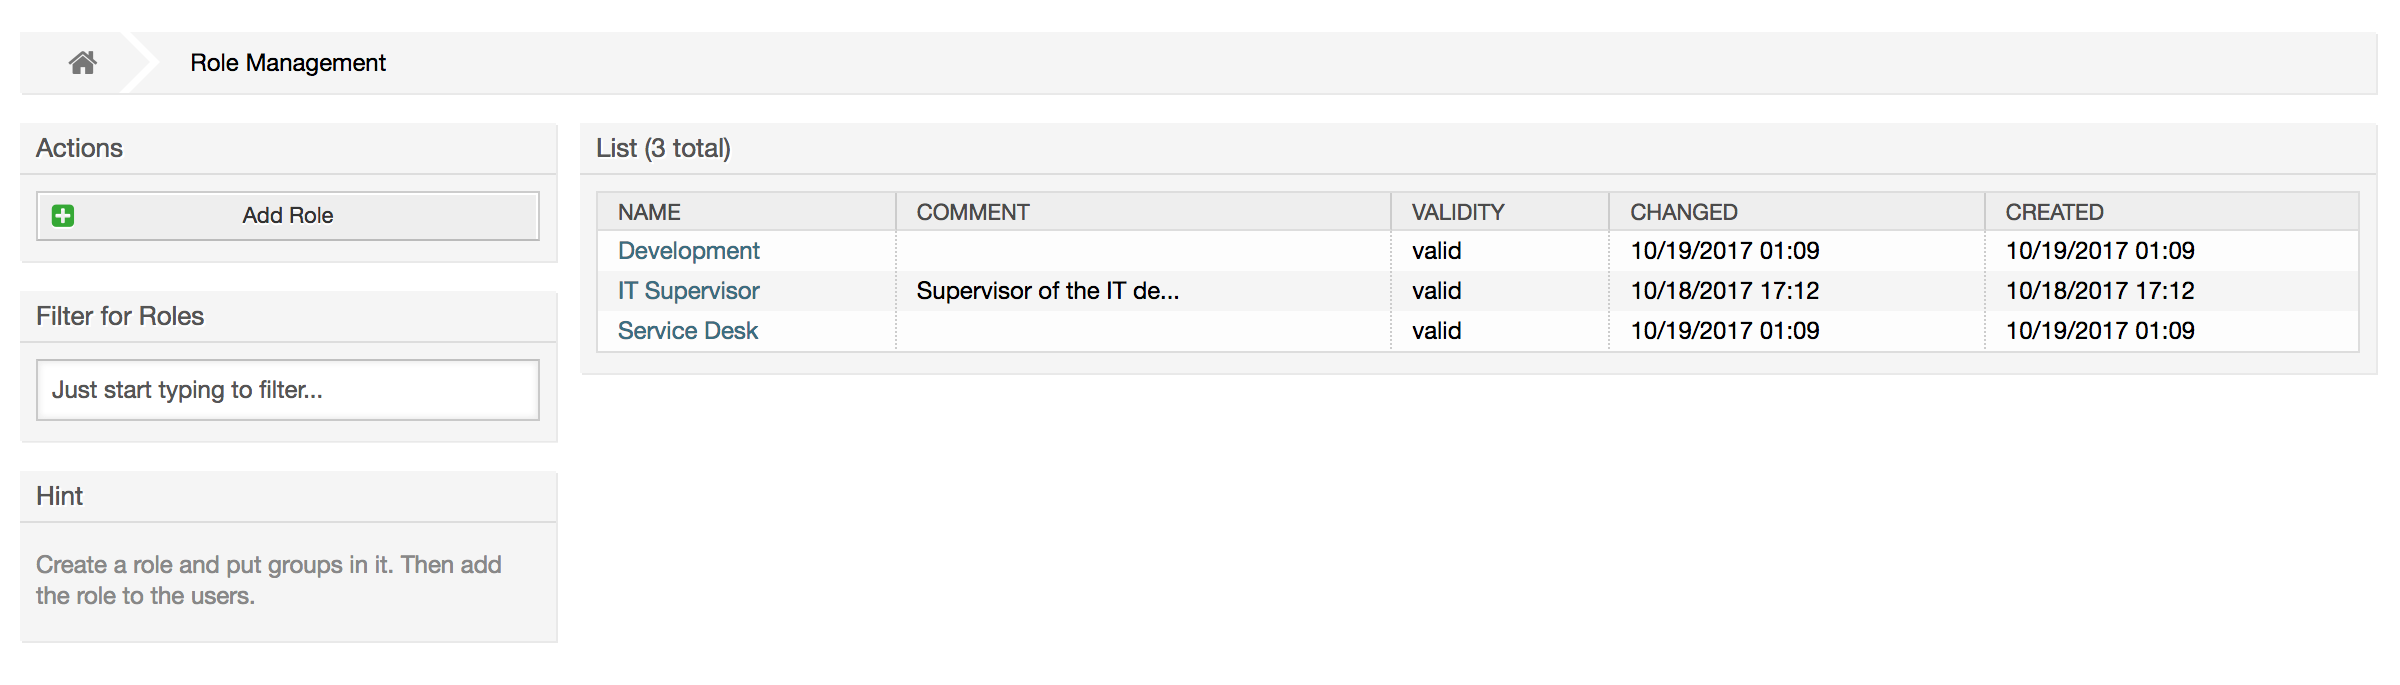2400x685 pixels.
Task: Open the IT Supervisor role link
Action: 688,291
